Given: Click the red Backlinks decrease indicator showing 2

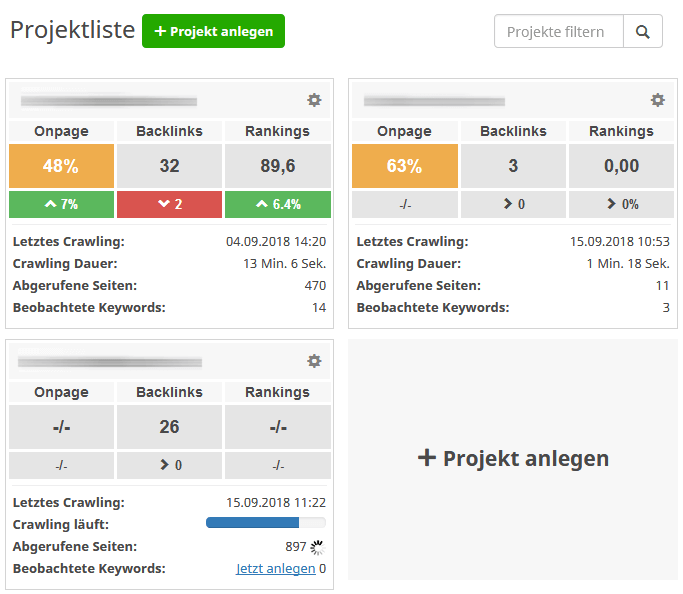Looking at the screenshot, I should pyautogui.click(x=169, y=204).
